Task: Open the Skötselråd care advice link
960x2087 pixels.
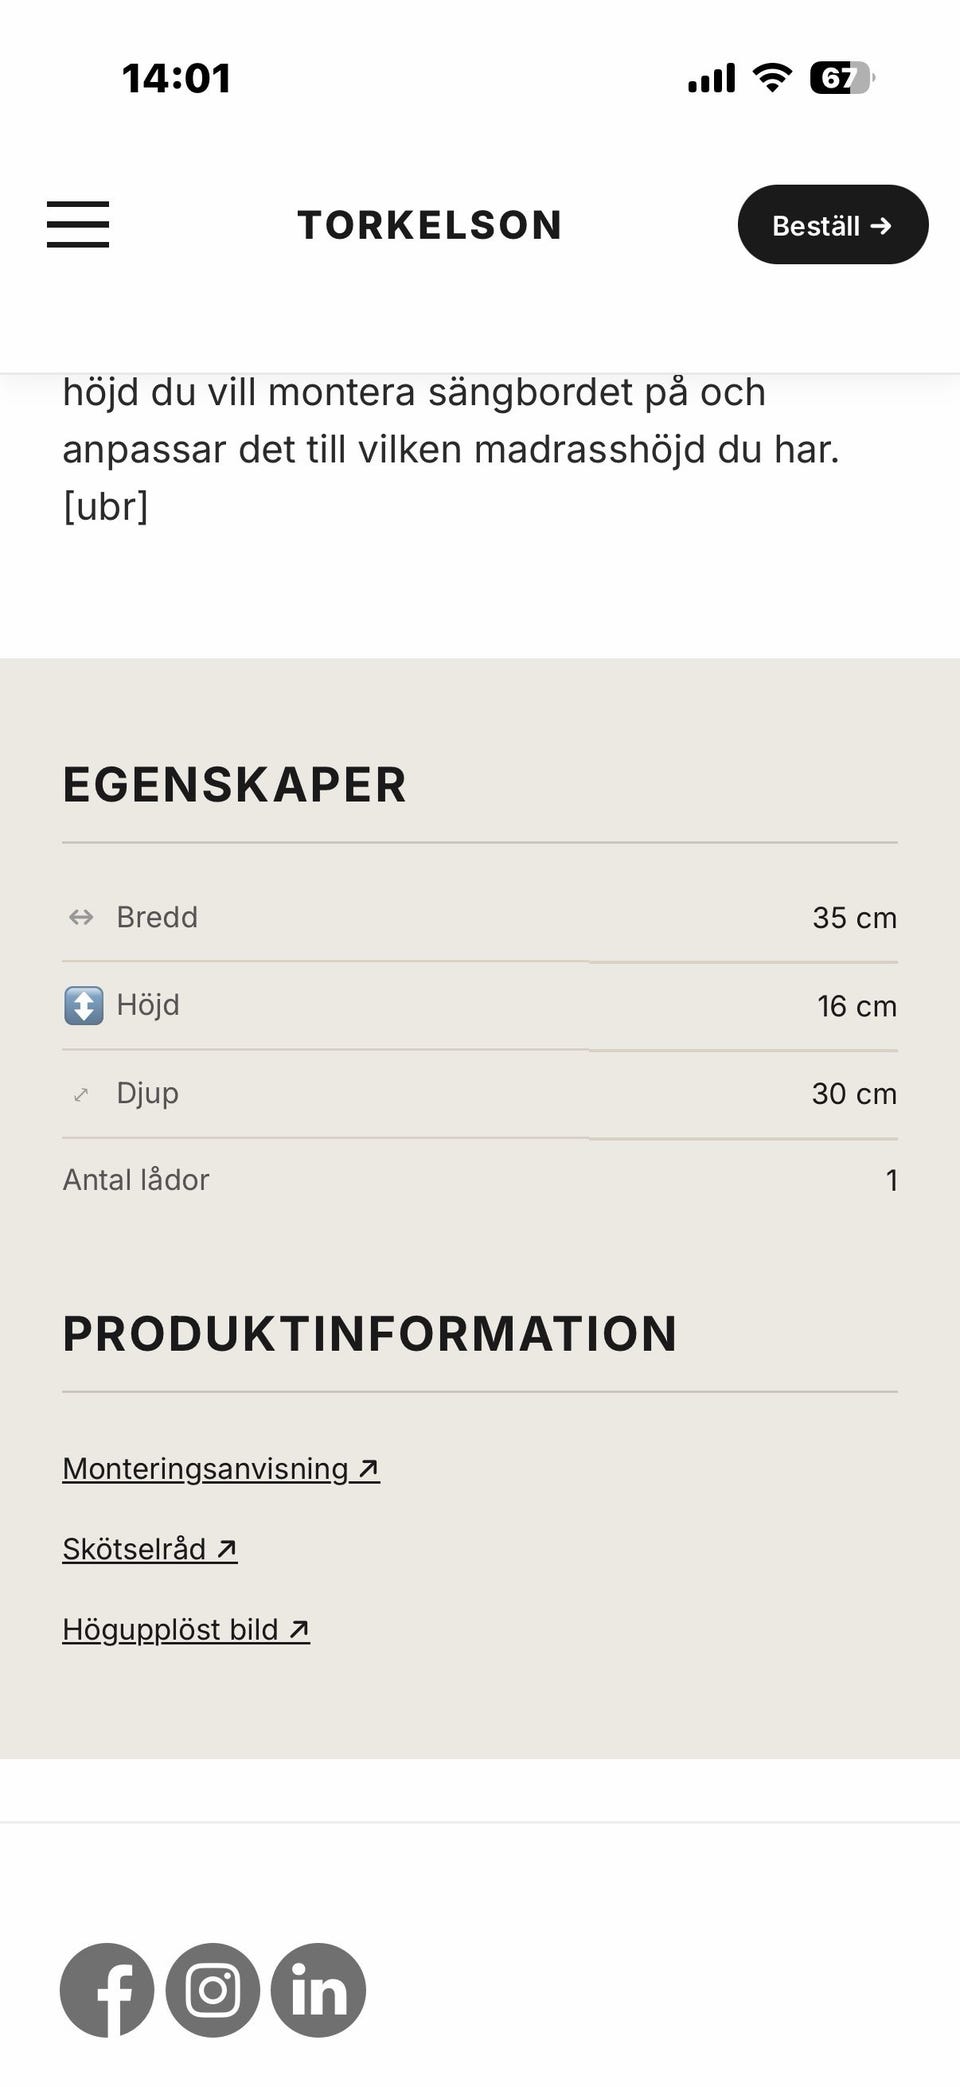Action: coord(150,1549)
